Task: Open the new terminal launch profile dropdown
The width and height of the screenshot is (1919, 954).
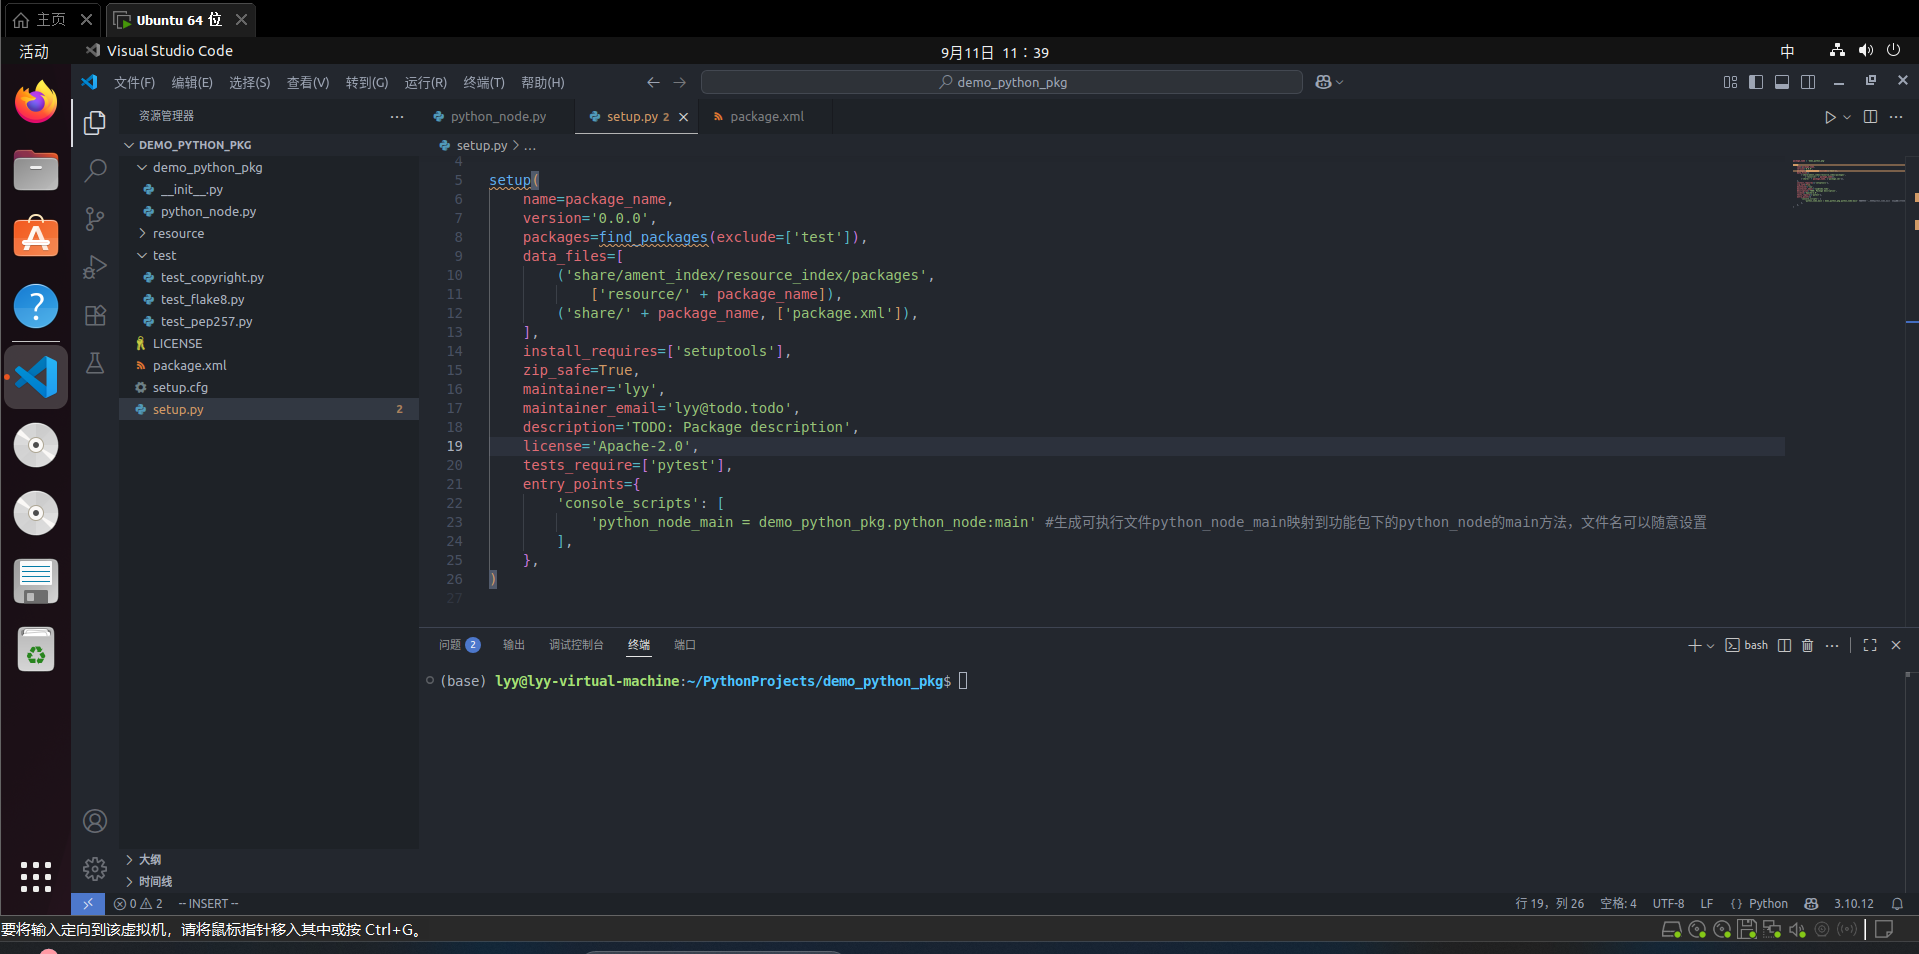Action: (1711, 646)
